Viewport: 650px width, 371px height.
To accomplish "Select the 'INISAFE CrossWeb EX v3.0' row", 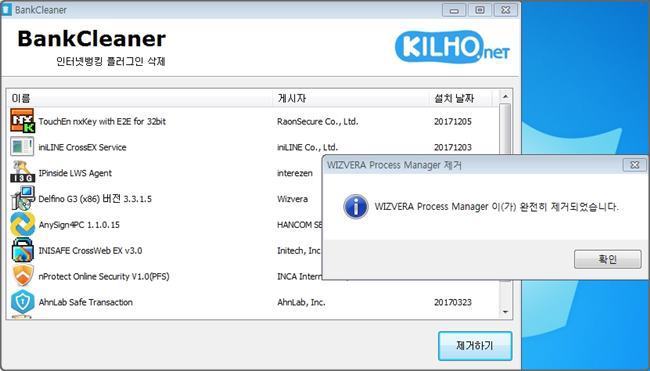I will pyautogui.click(x=165, y=250).
